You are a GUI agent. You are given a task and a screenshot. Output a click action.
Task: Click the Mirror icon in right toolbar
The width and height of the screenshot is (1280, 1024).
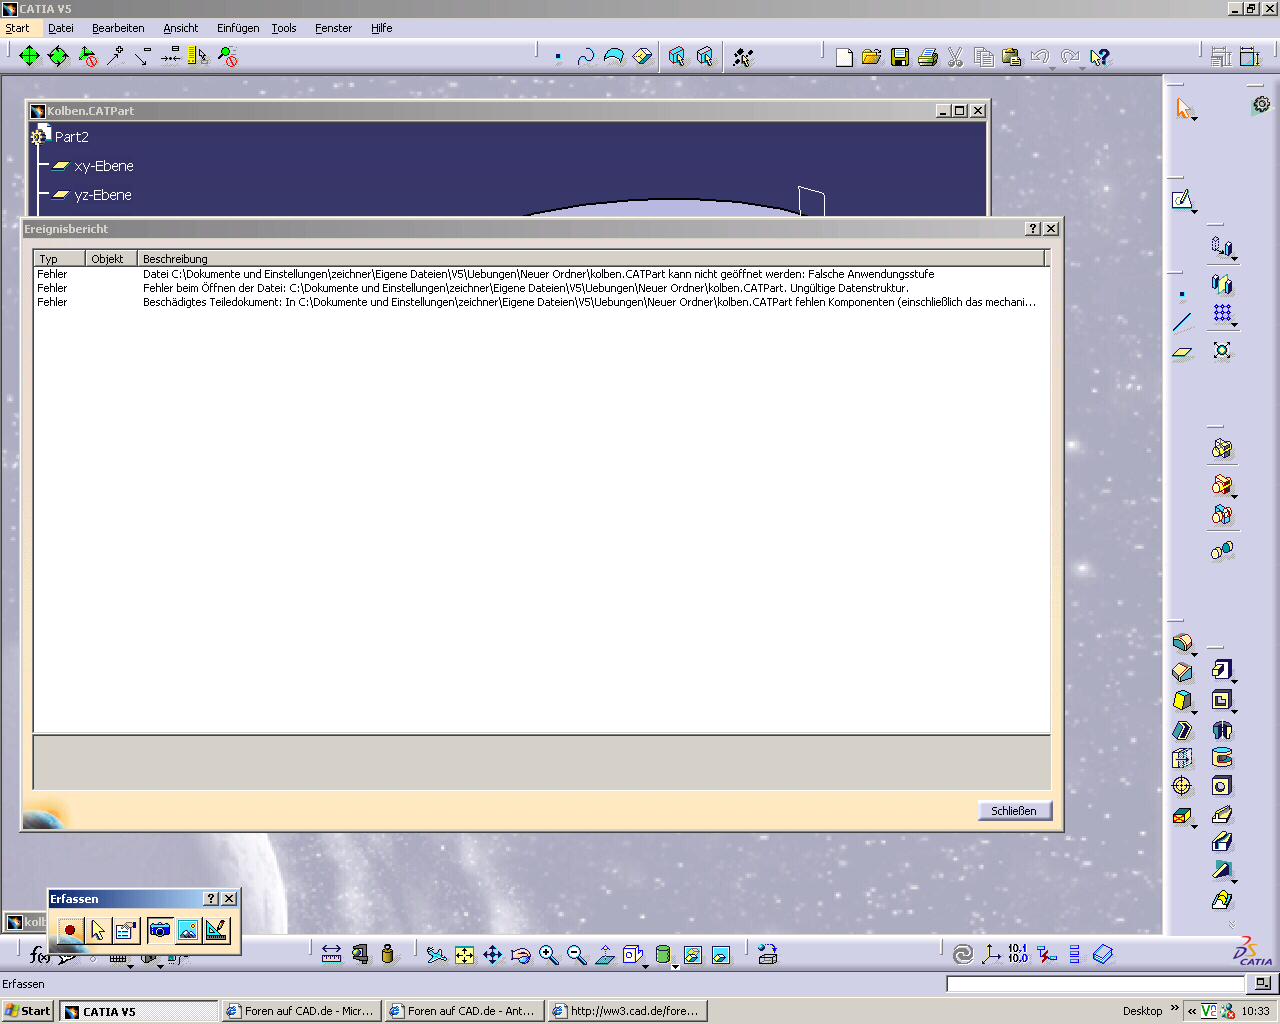coord(1222,285)
